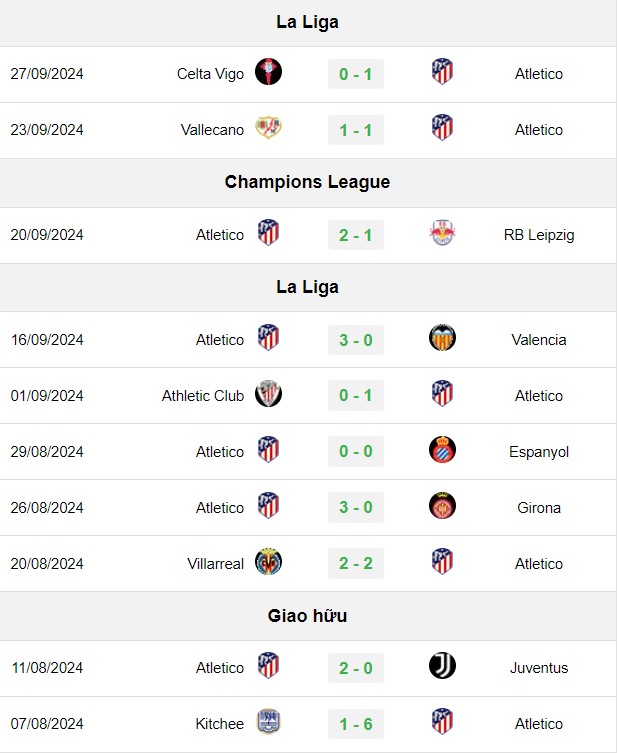
Task: Open the 2 - 2 Villarreal match score
Action: point(356,563)
